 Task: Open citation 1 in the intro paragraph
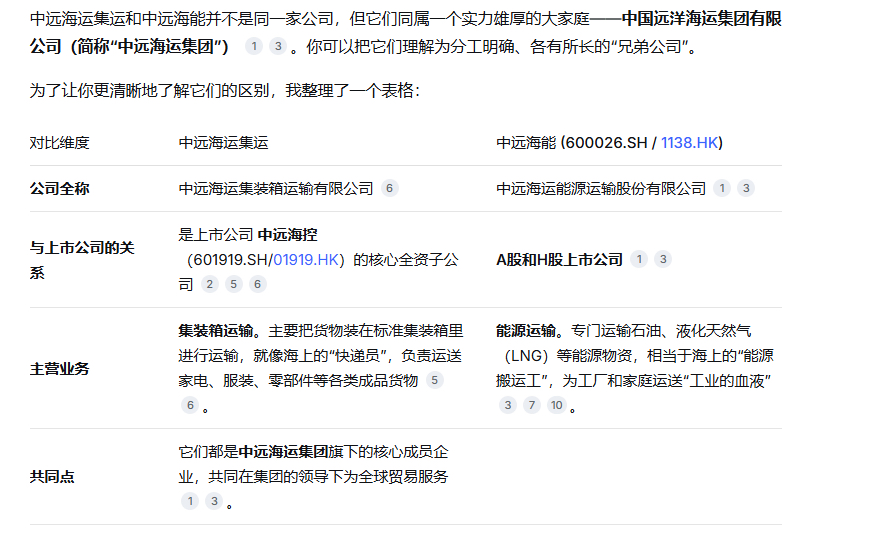coord(254,46)
